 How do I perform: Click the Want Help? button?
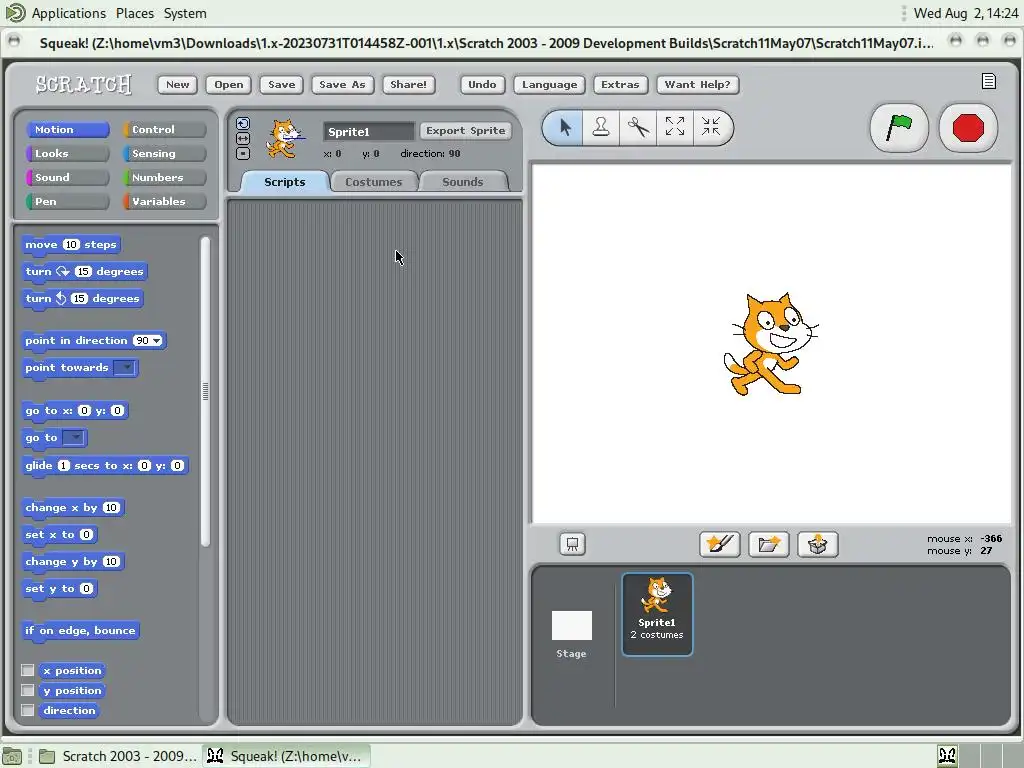pos(697,84)
